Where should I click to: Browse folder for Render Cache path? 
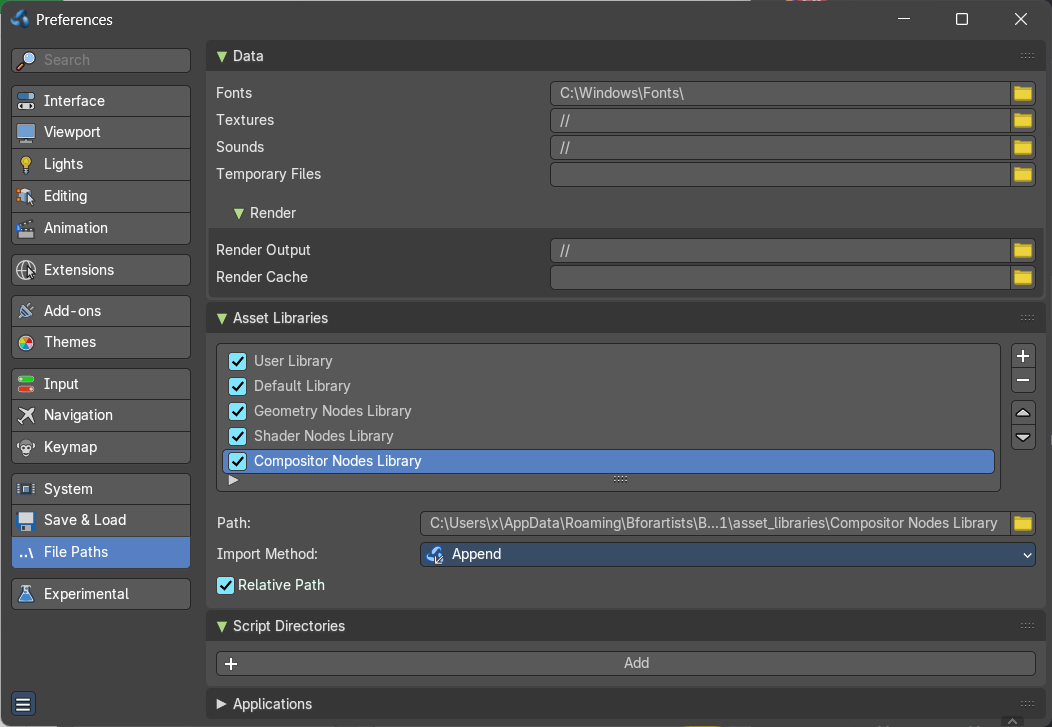click(1022, 278)
